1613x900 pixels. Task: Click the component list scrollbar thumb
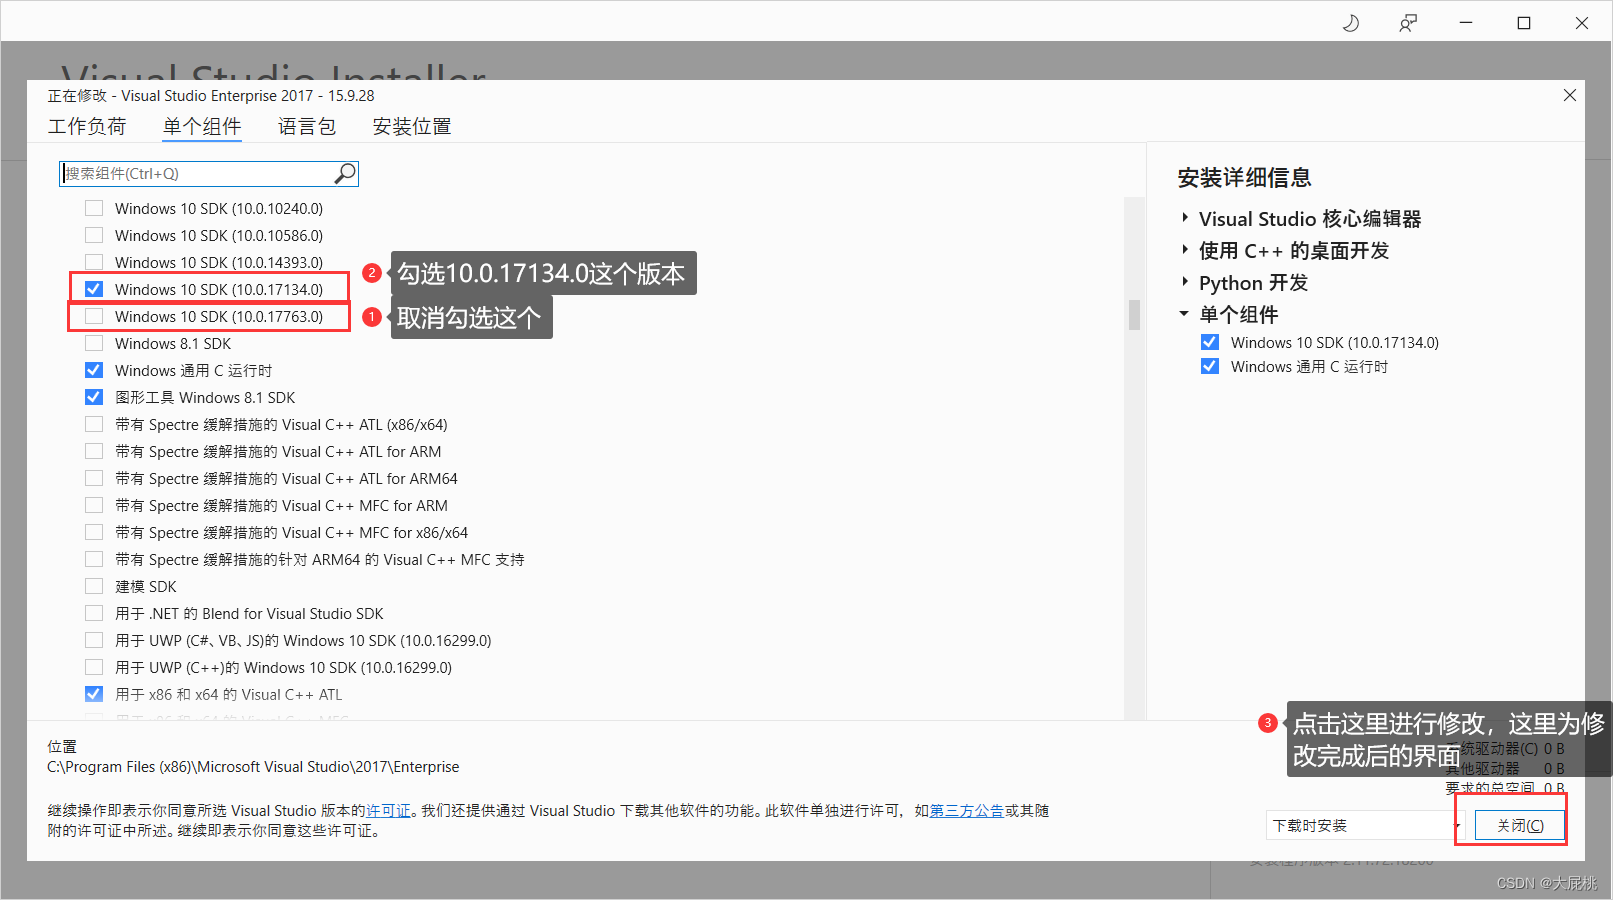pos(1134,314)
